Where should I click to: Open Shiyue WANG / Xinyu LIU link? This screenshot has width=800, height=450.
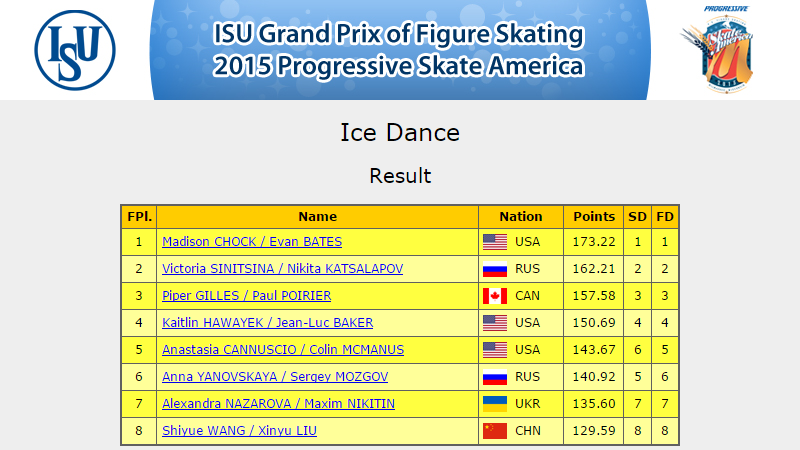point(239,431)
